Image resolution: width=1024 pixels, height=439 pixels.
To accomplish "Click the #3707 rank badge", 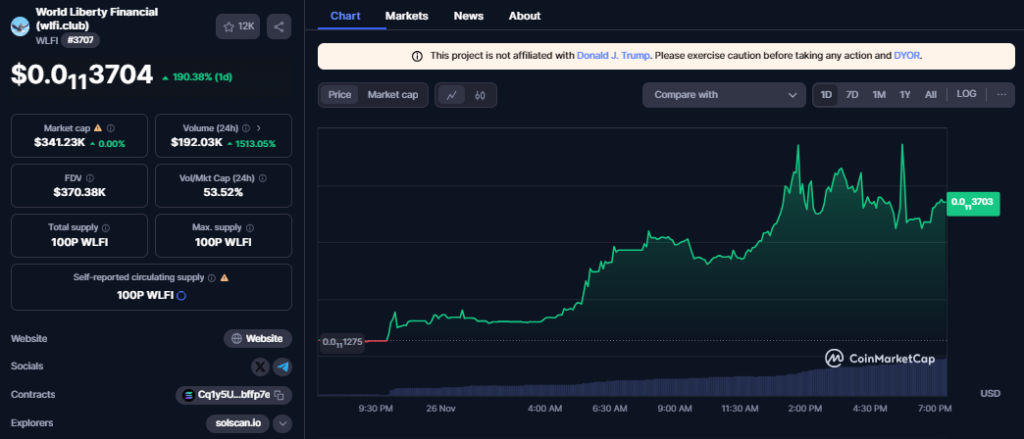I will [80, 41].
